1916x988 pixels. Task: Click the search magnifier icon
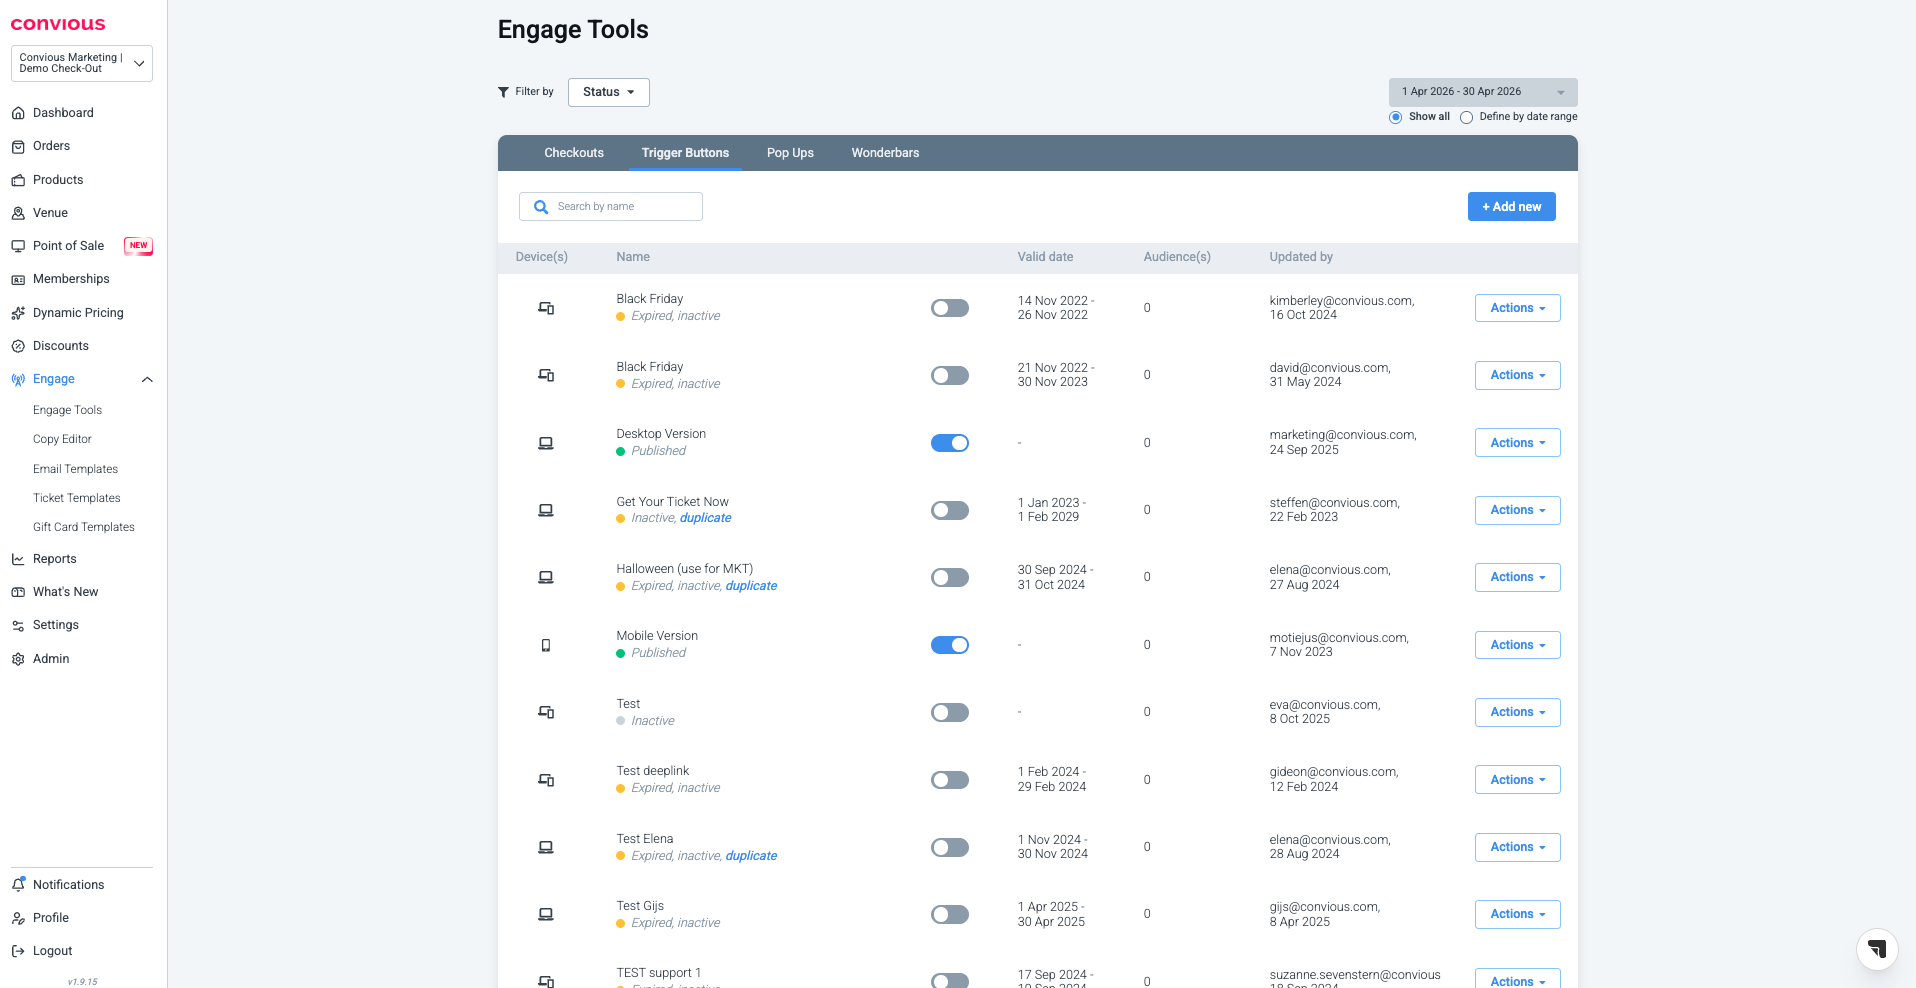541,207
